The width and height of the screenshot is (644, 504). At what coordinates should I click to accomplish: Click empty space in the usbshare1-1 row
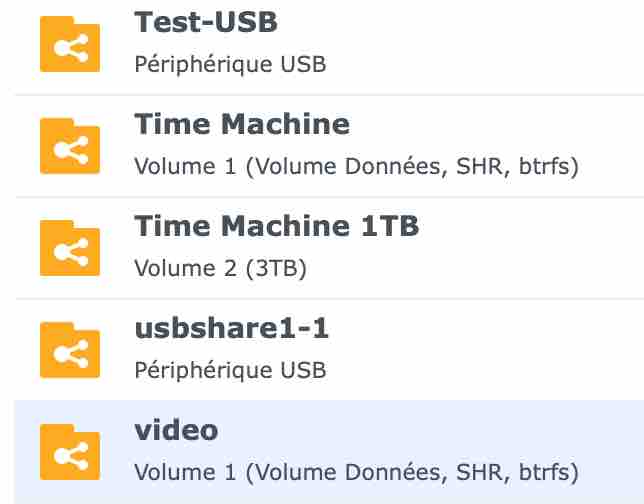(x=485, y=350)
